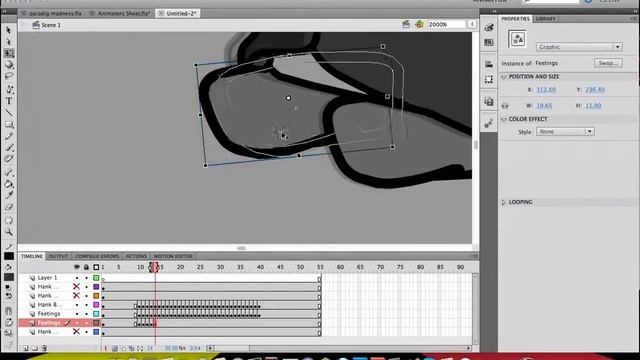The image size is (640, 360).
Task: Select the Bone tool
Action: (9, 173)
